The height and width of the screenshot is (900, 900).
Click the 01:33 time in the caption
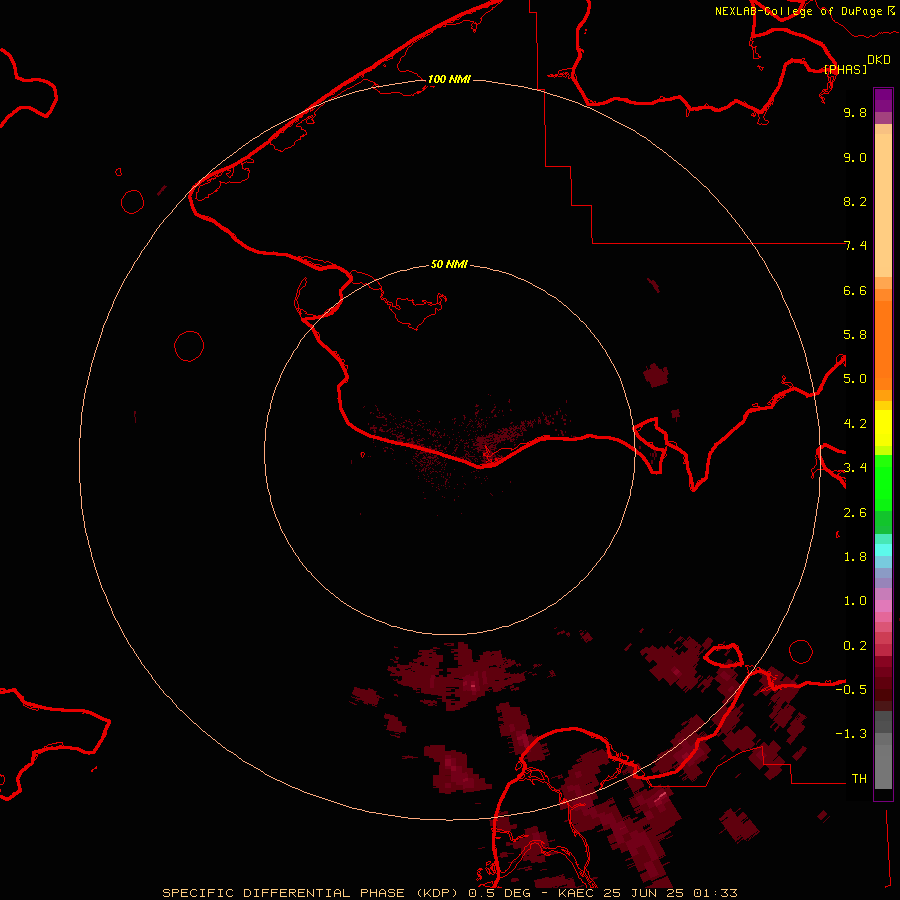715,893
